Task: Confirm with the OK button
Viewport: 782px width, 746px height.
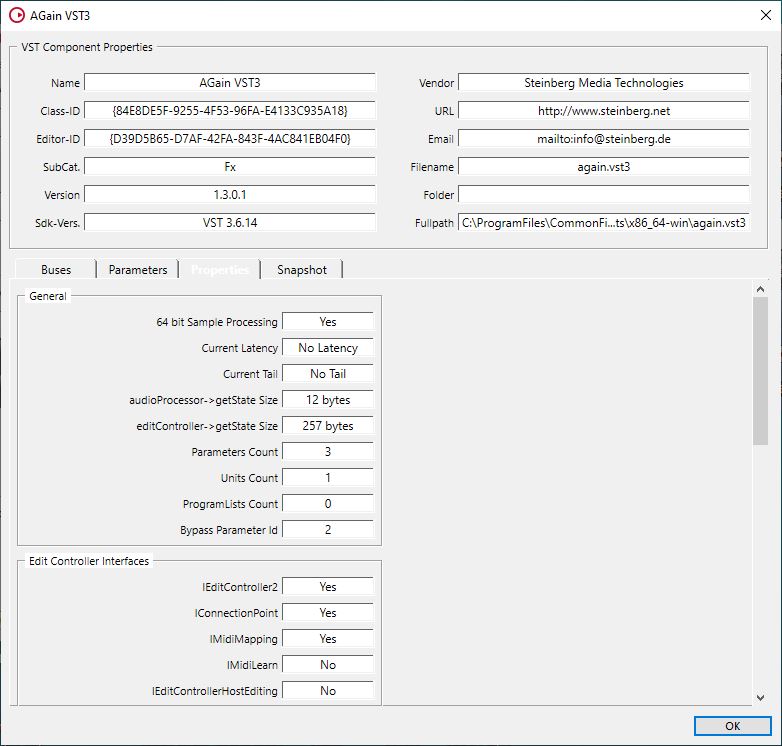Action: (x=733, y=726)
